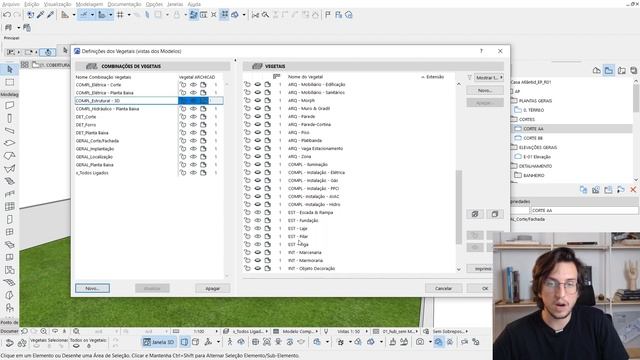Click the Janela 3D button in bottom toolbar
The image size is (640, 360).
click(159, 342)
